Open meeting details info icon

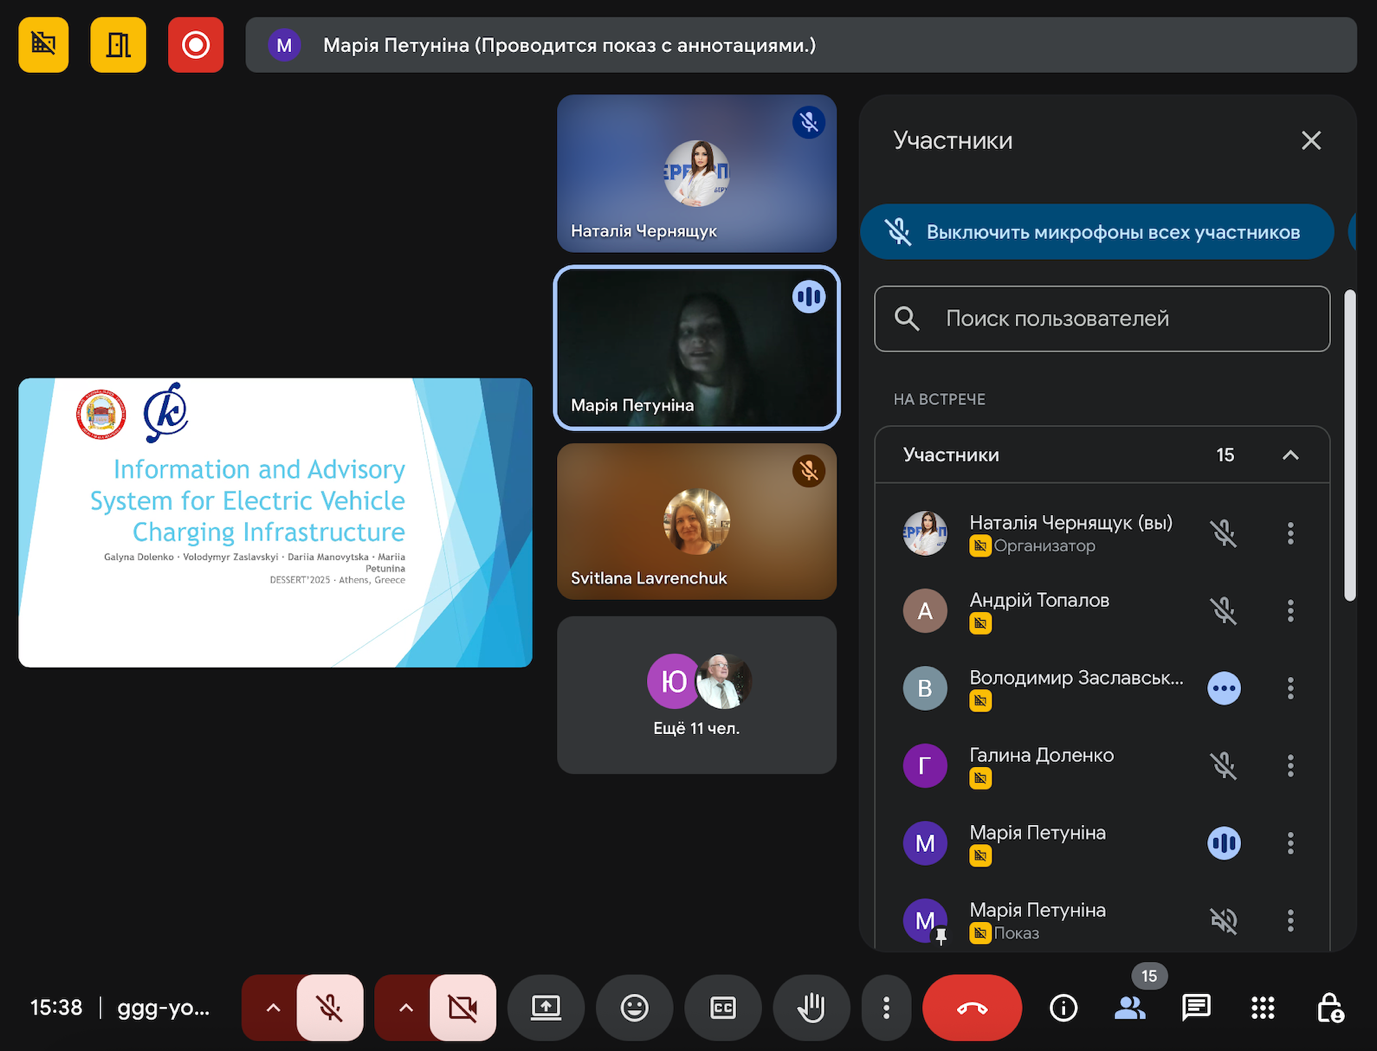1063,1007
